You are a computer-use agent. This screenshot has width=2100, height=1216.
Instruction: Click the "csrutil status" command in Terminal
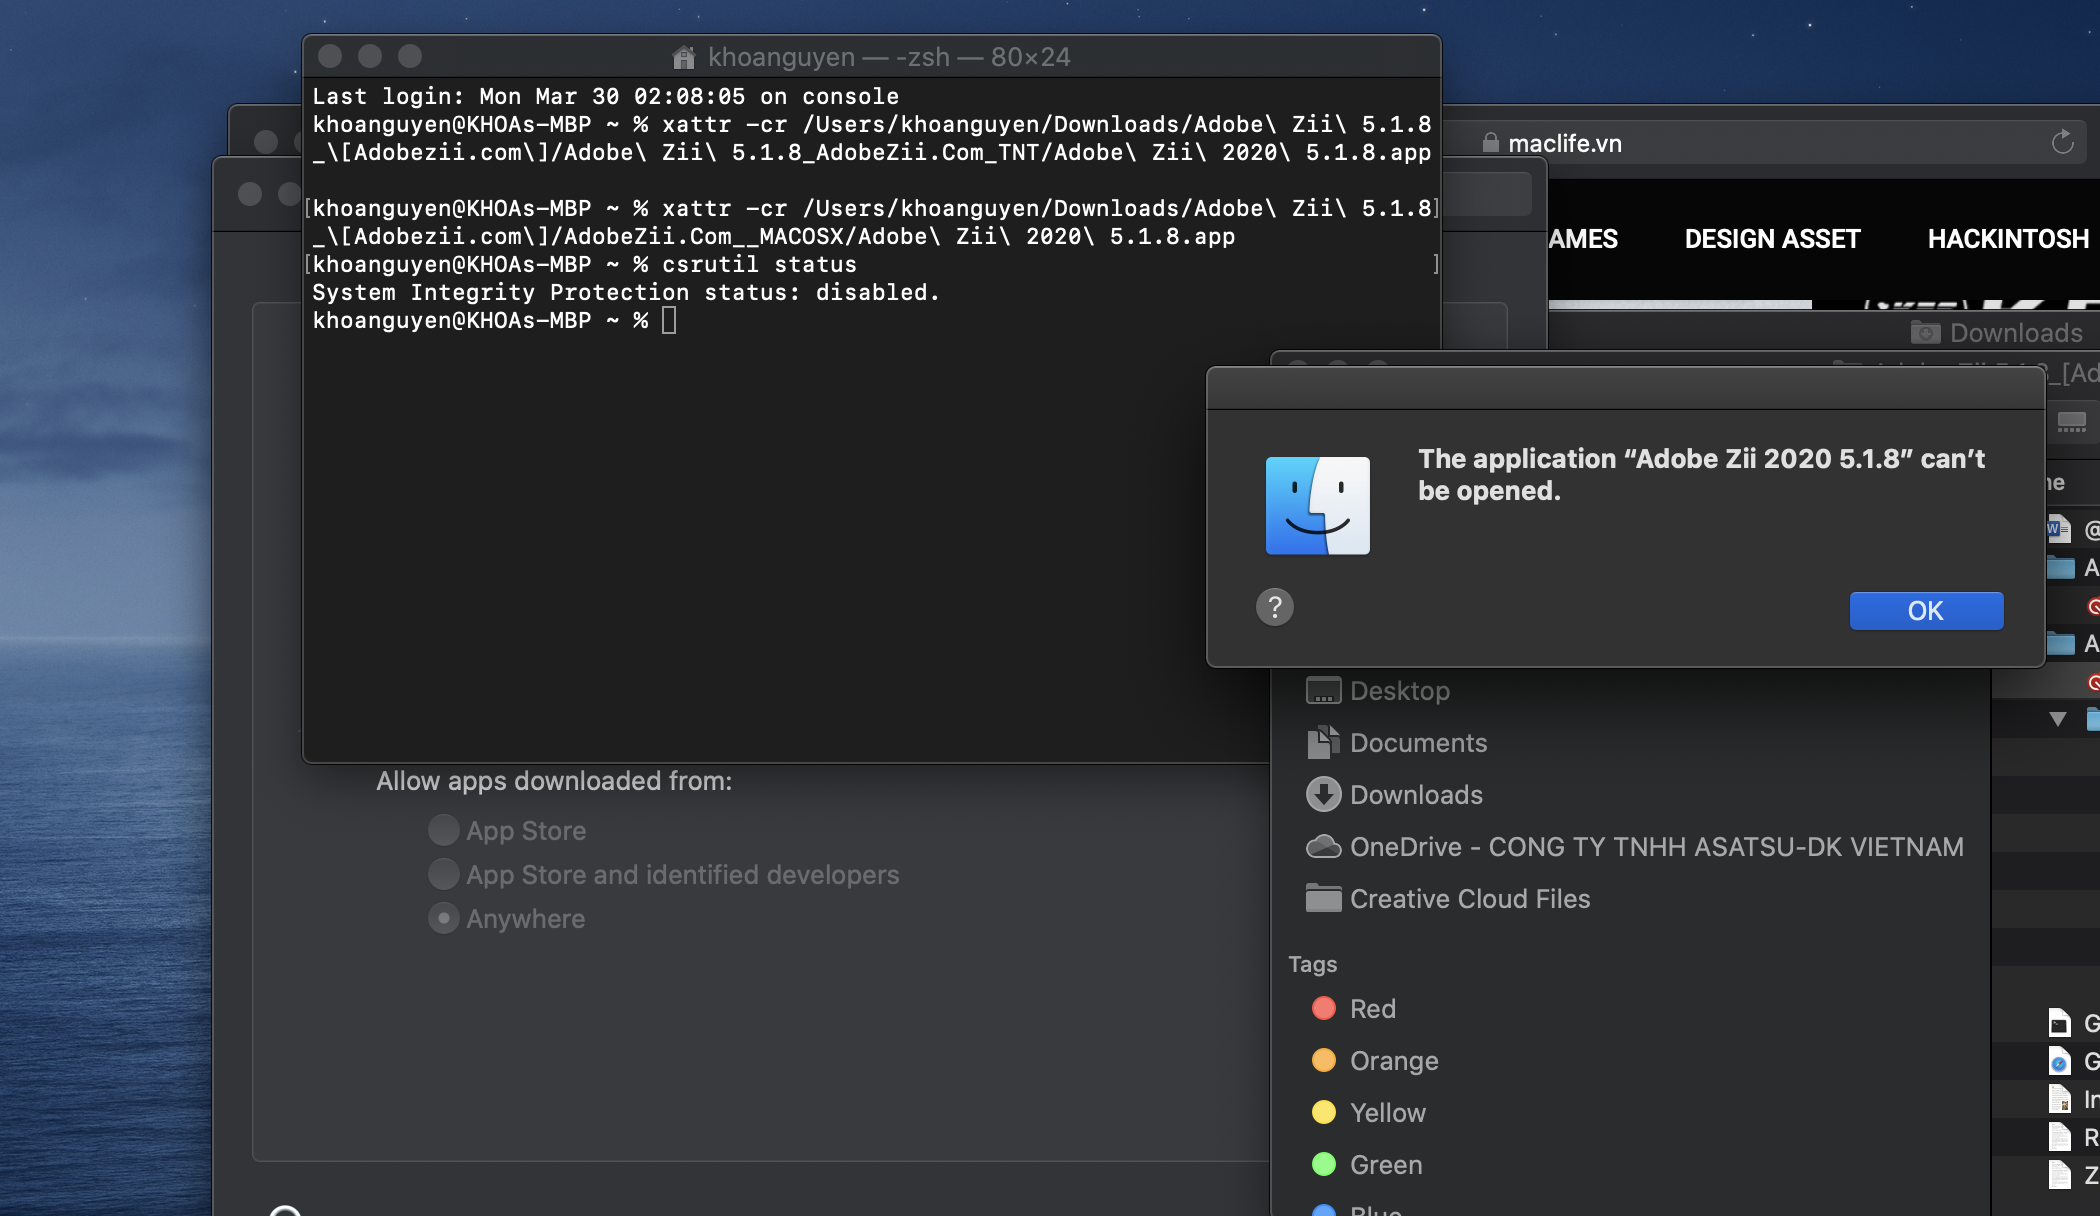[759, 265]
